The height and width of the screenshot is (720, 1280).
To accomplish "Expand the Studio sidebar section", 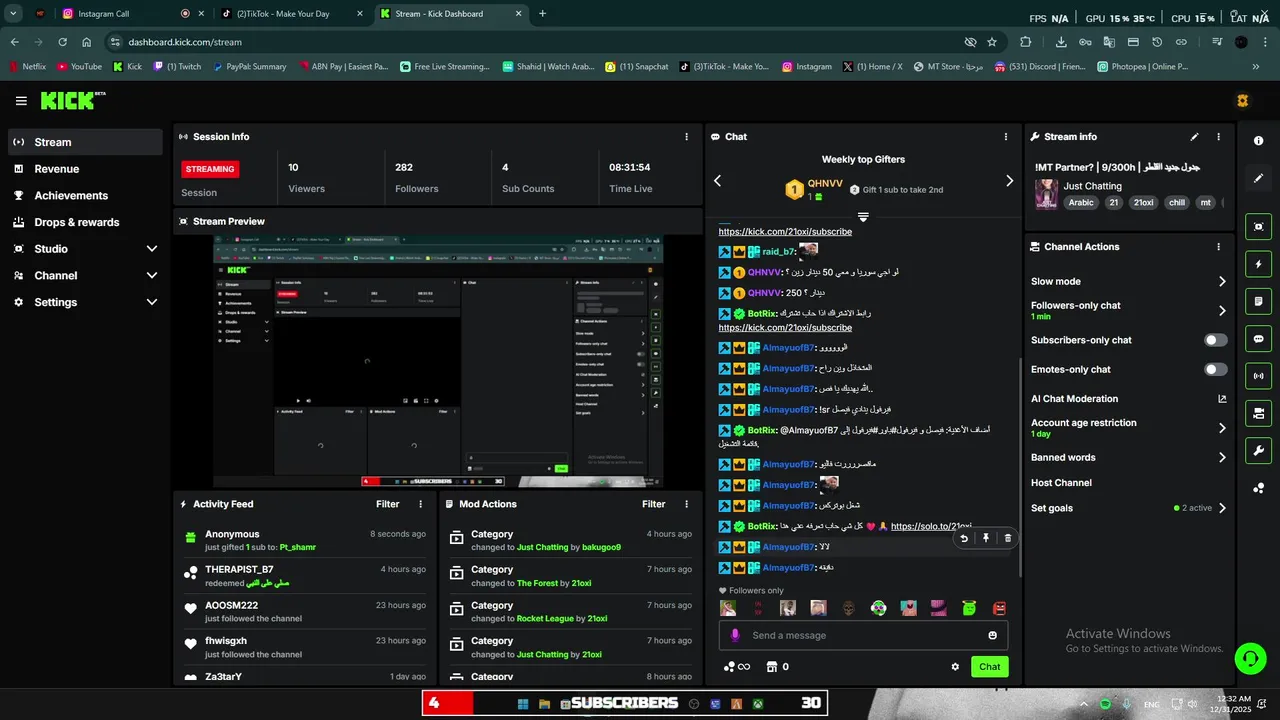I will [152, 249].
